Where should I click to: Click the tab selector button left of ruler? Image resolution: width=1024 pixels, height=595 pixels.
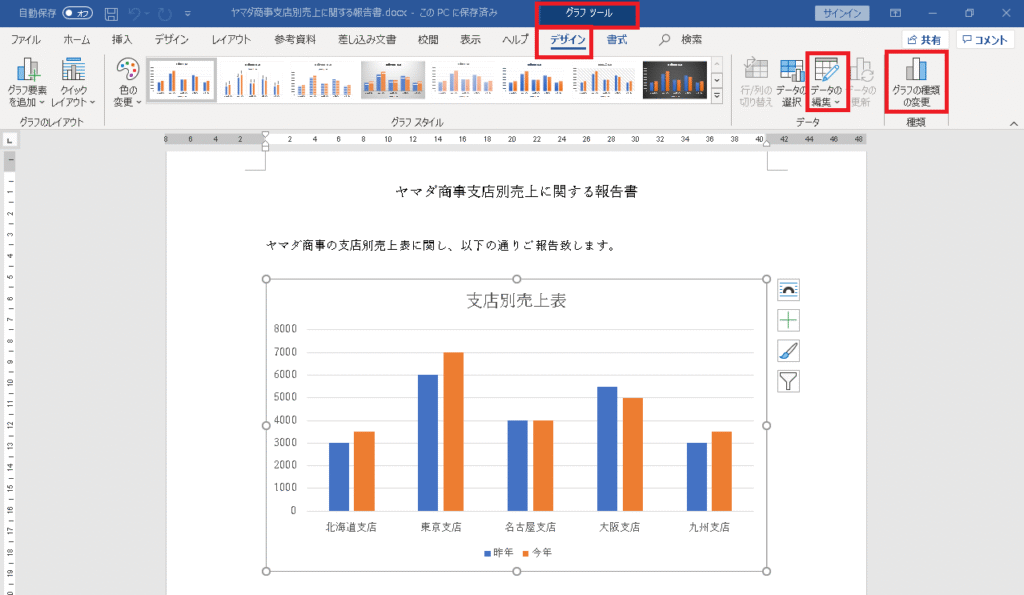click(9, 140)
